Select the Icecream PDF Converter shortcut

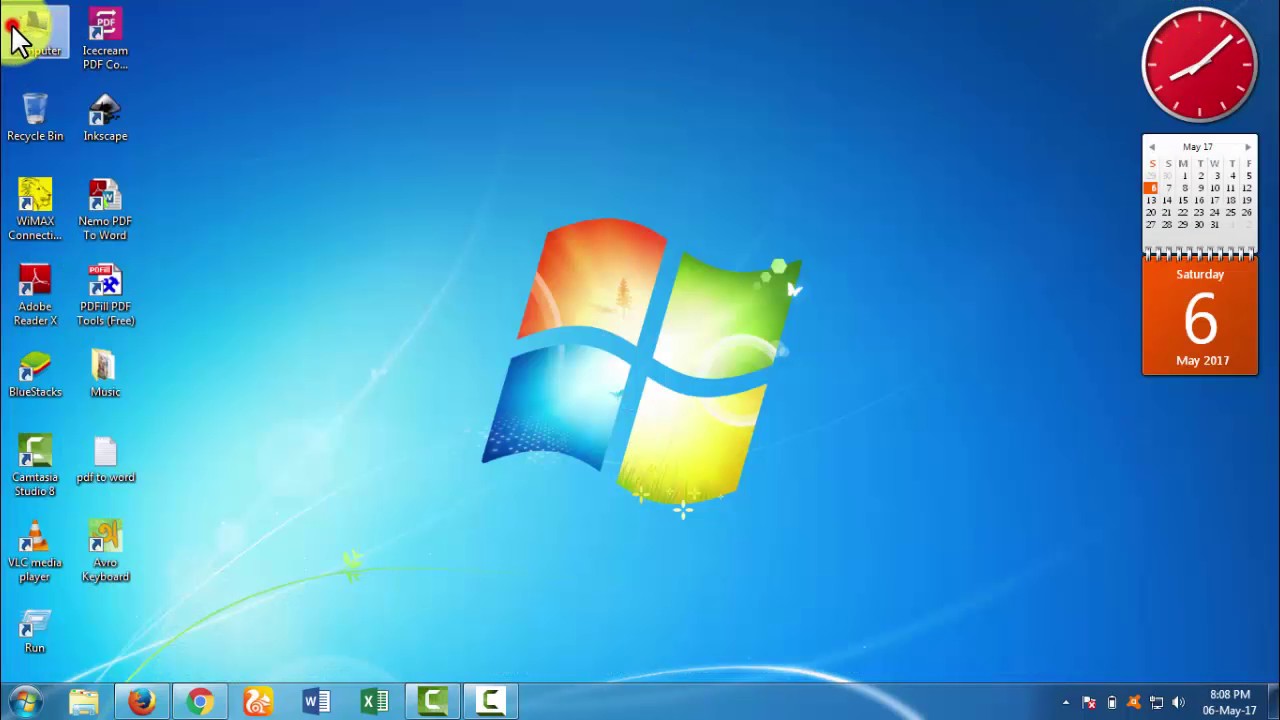105,39
